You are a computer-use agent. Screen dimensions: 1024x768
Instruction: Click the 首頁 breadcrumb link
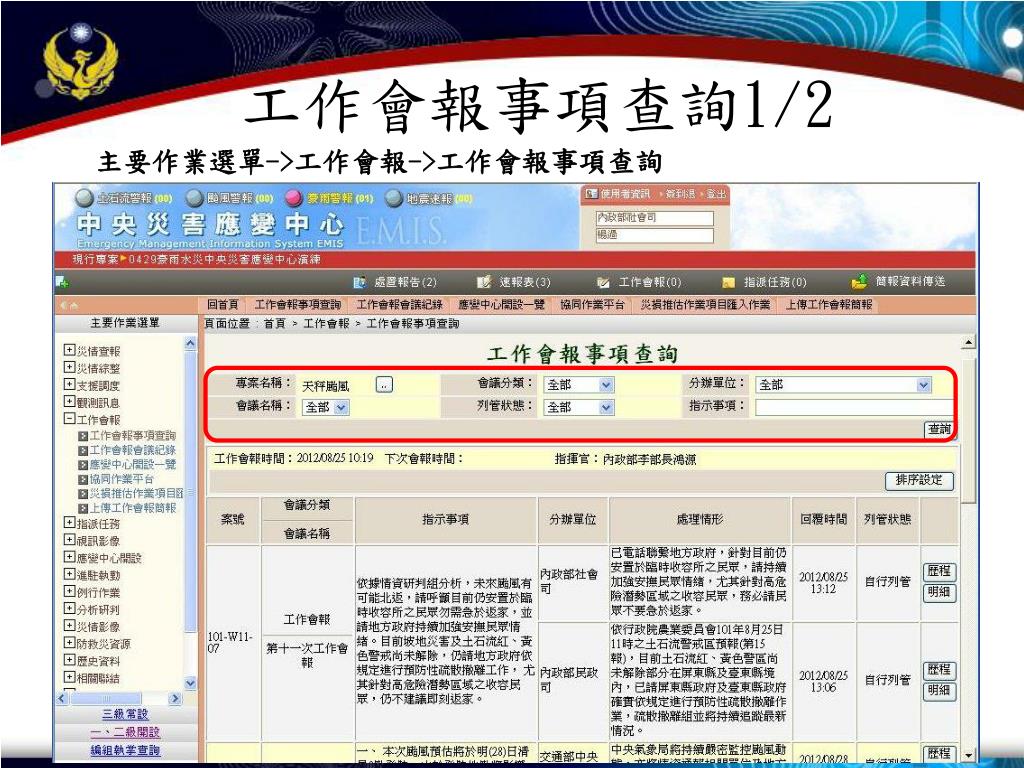[274, 323]
